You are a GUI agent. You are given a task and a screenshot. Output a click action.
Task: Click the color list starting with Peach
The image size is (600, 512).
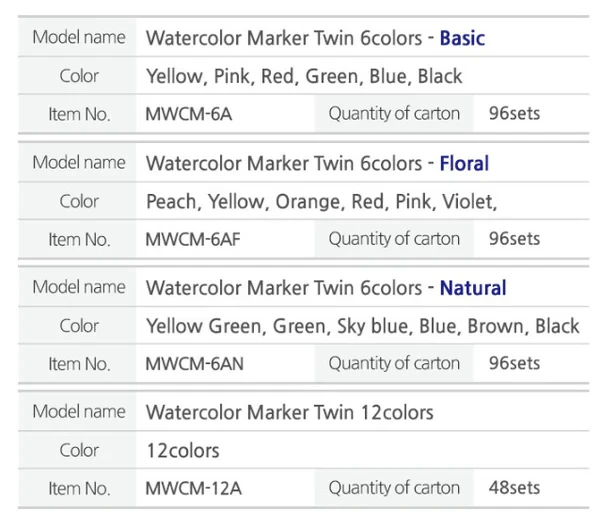coord(321,201)
